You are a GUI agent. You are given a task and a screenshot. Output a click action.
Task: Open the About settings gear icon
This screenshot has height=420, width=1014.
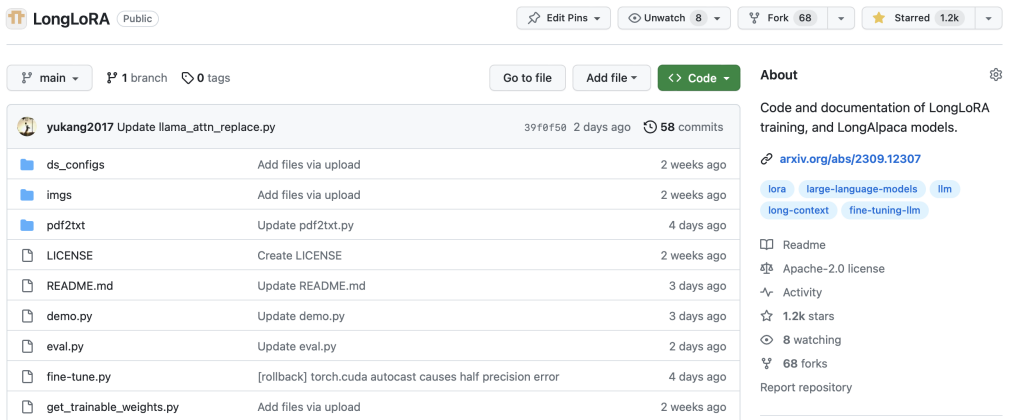point(995,75)
